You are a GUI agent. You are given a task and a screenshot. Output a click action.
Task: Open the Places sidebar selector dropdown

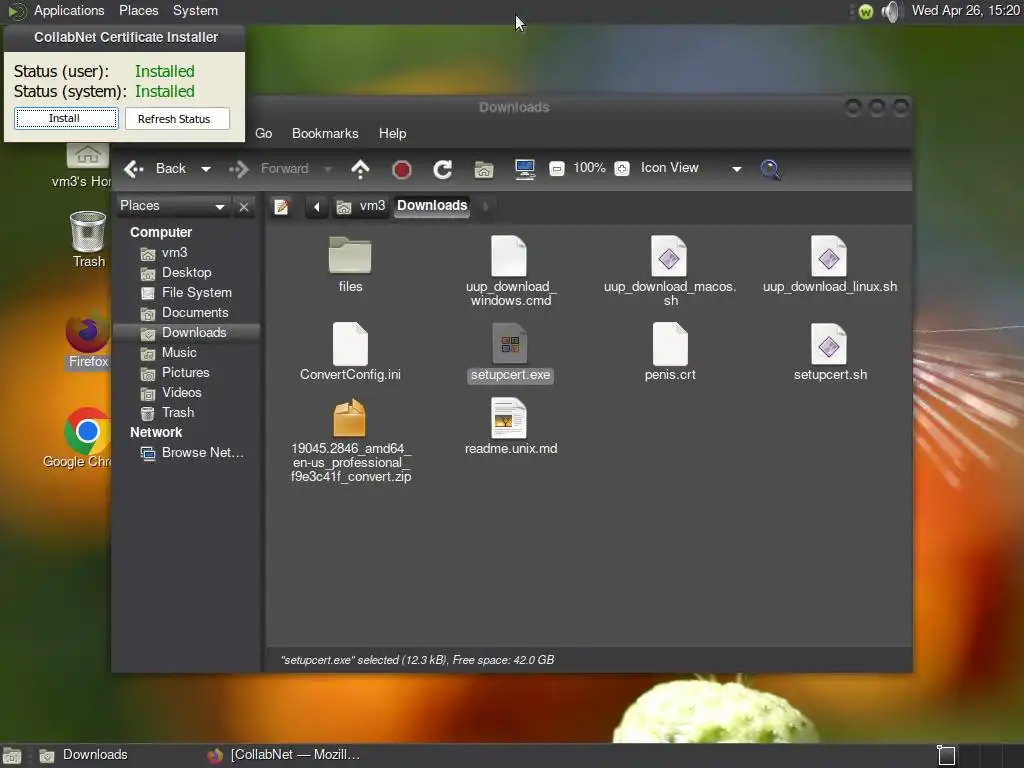click(x=172, y=206)
